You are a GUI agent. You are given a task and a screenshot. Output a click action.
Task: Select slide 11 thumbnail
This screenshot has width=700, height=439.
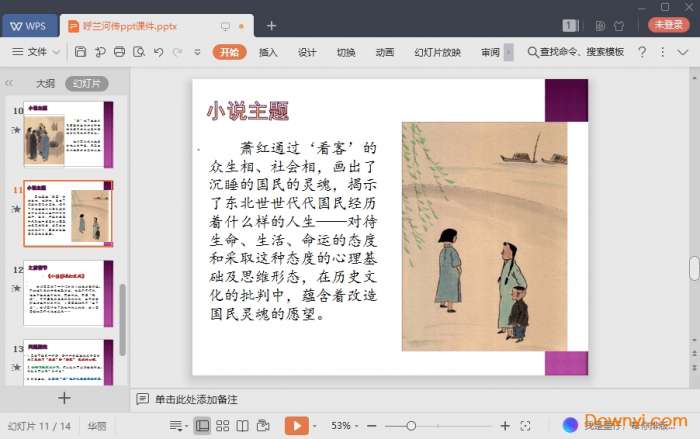[68, 214]
